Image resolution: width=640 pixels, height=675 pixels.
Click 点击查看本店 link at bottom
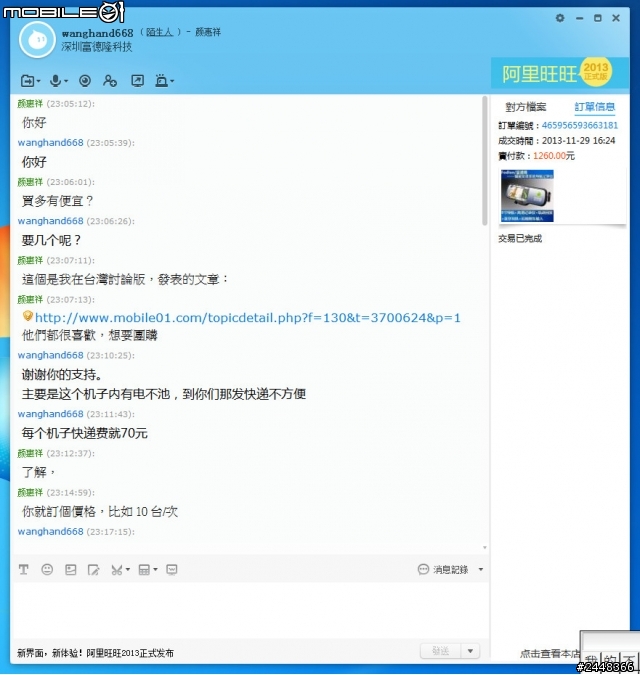(549, 653)
